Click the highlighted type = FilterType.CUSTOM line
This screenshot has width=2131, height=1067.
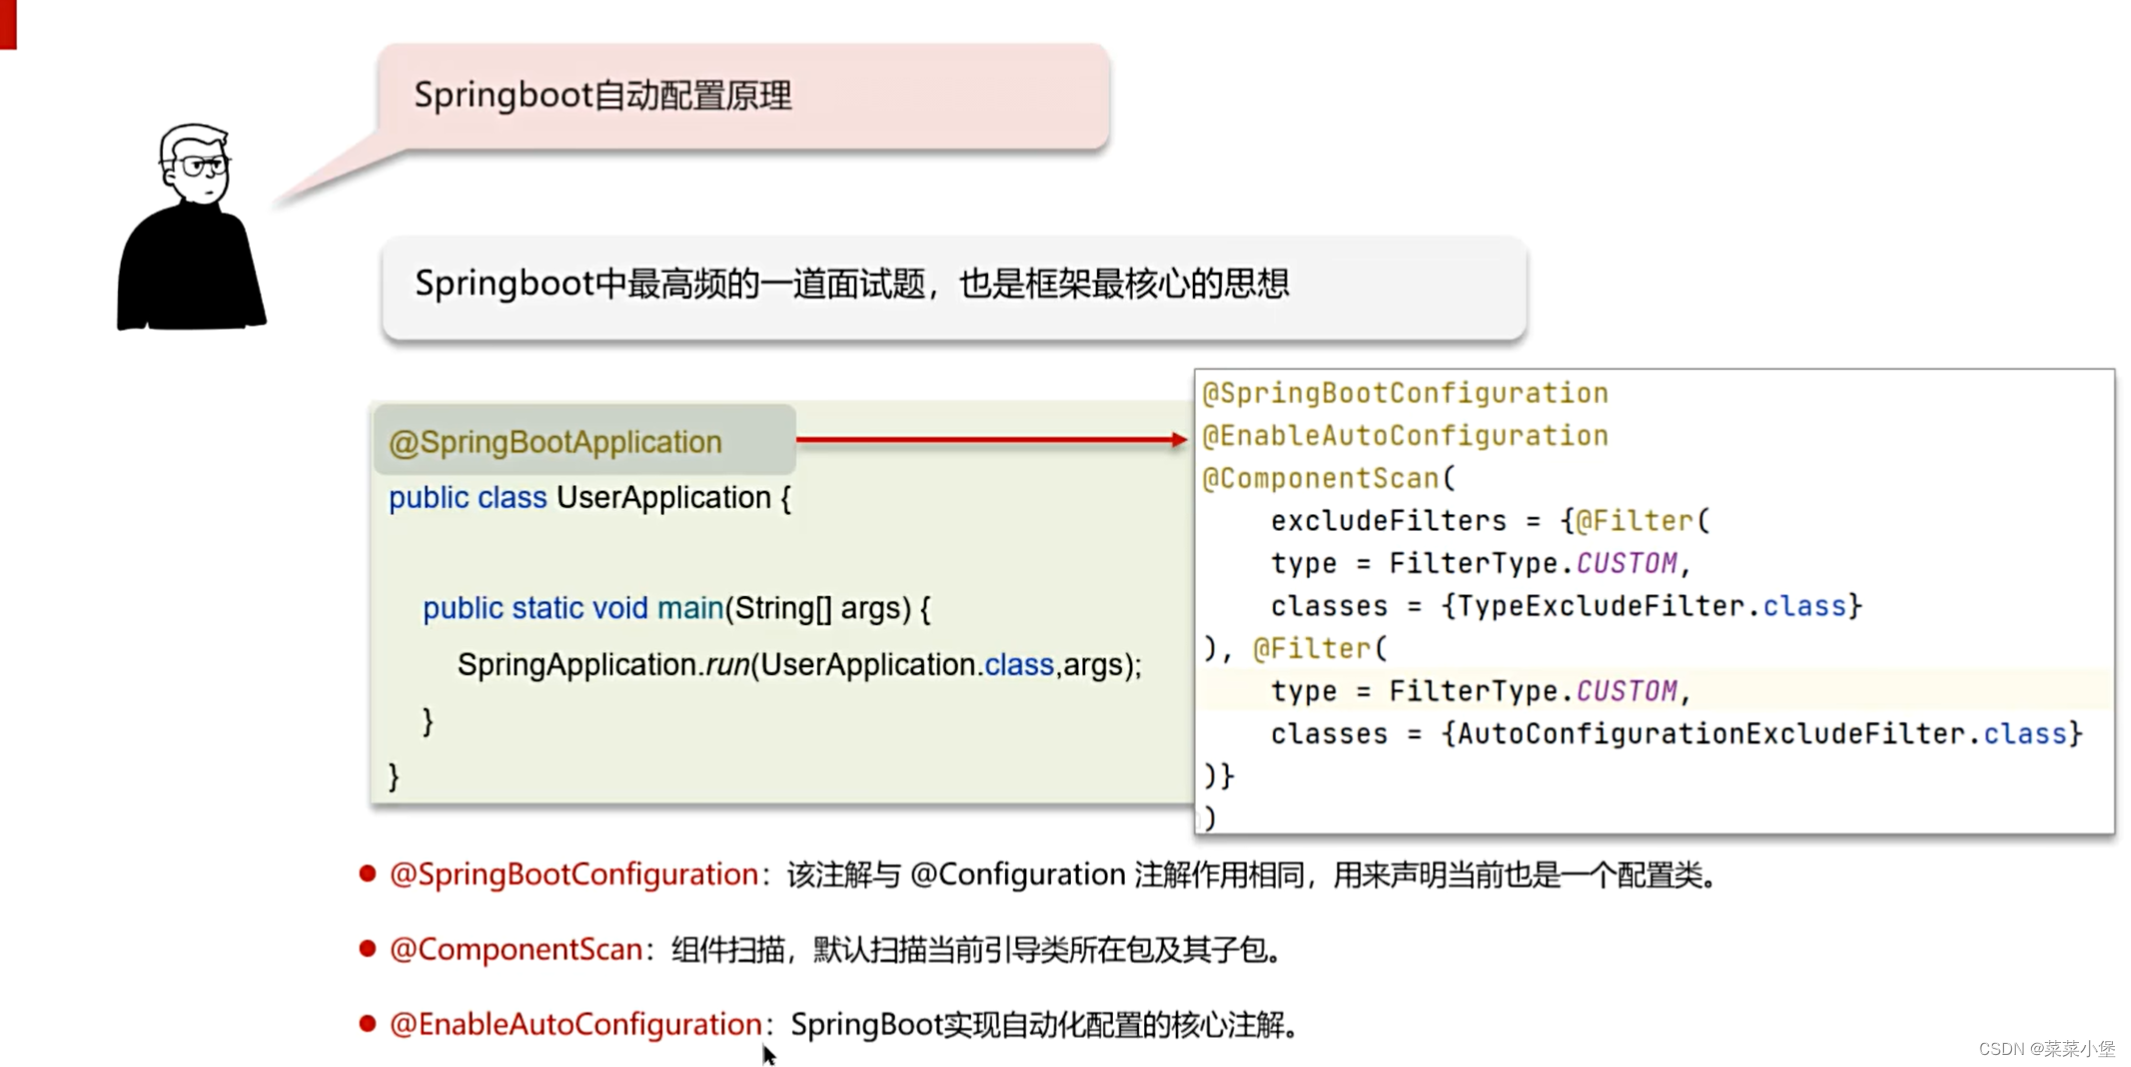pyautogui.click(x=1481, y=691)
